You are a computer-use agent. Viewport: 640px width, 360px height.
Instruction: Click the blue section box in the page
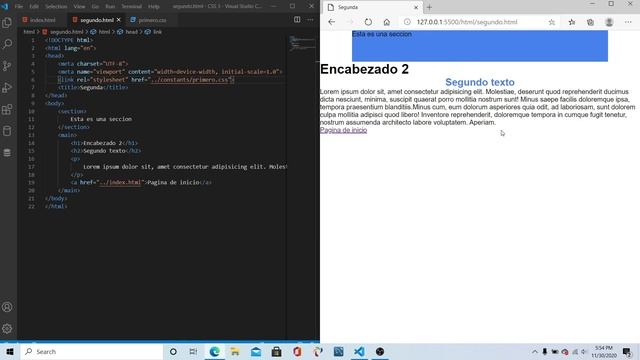(480, 46)
